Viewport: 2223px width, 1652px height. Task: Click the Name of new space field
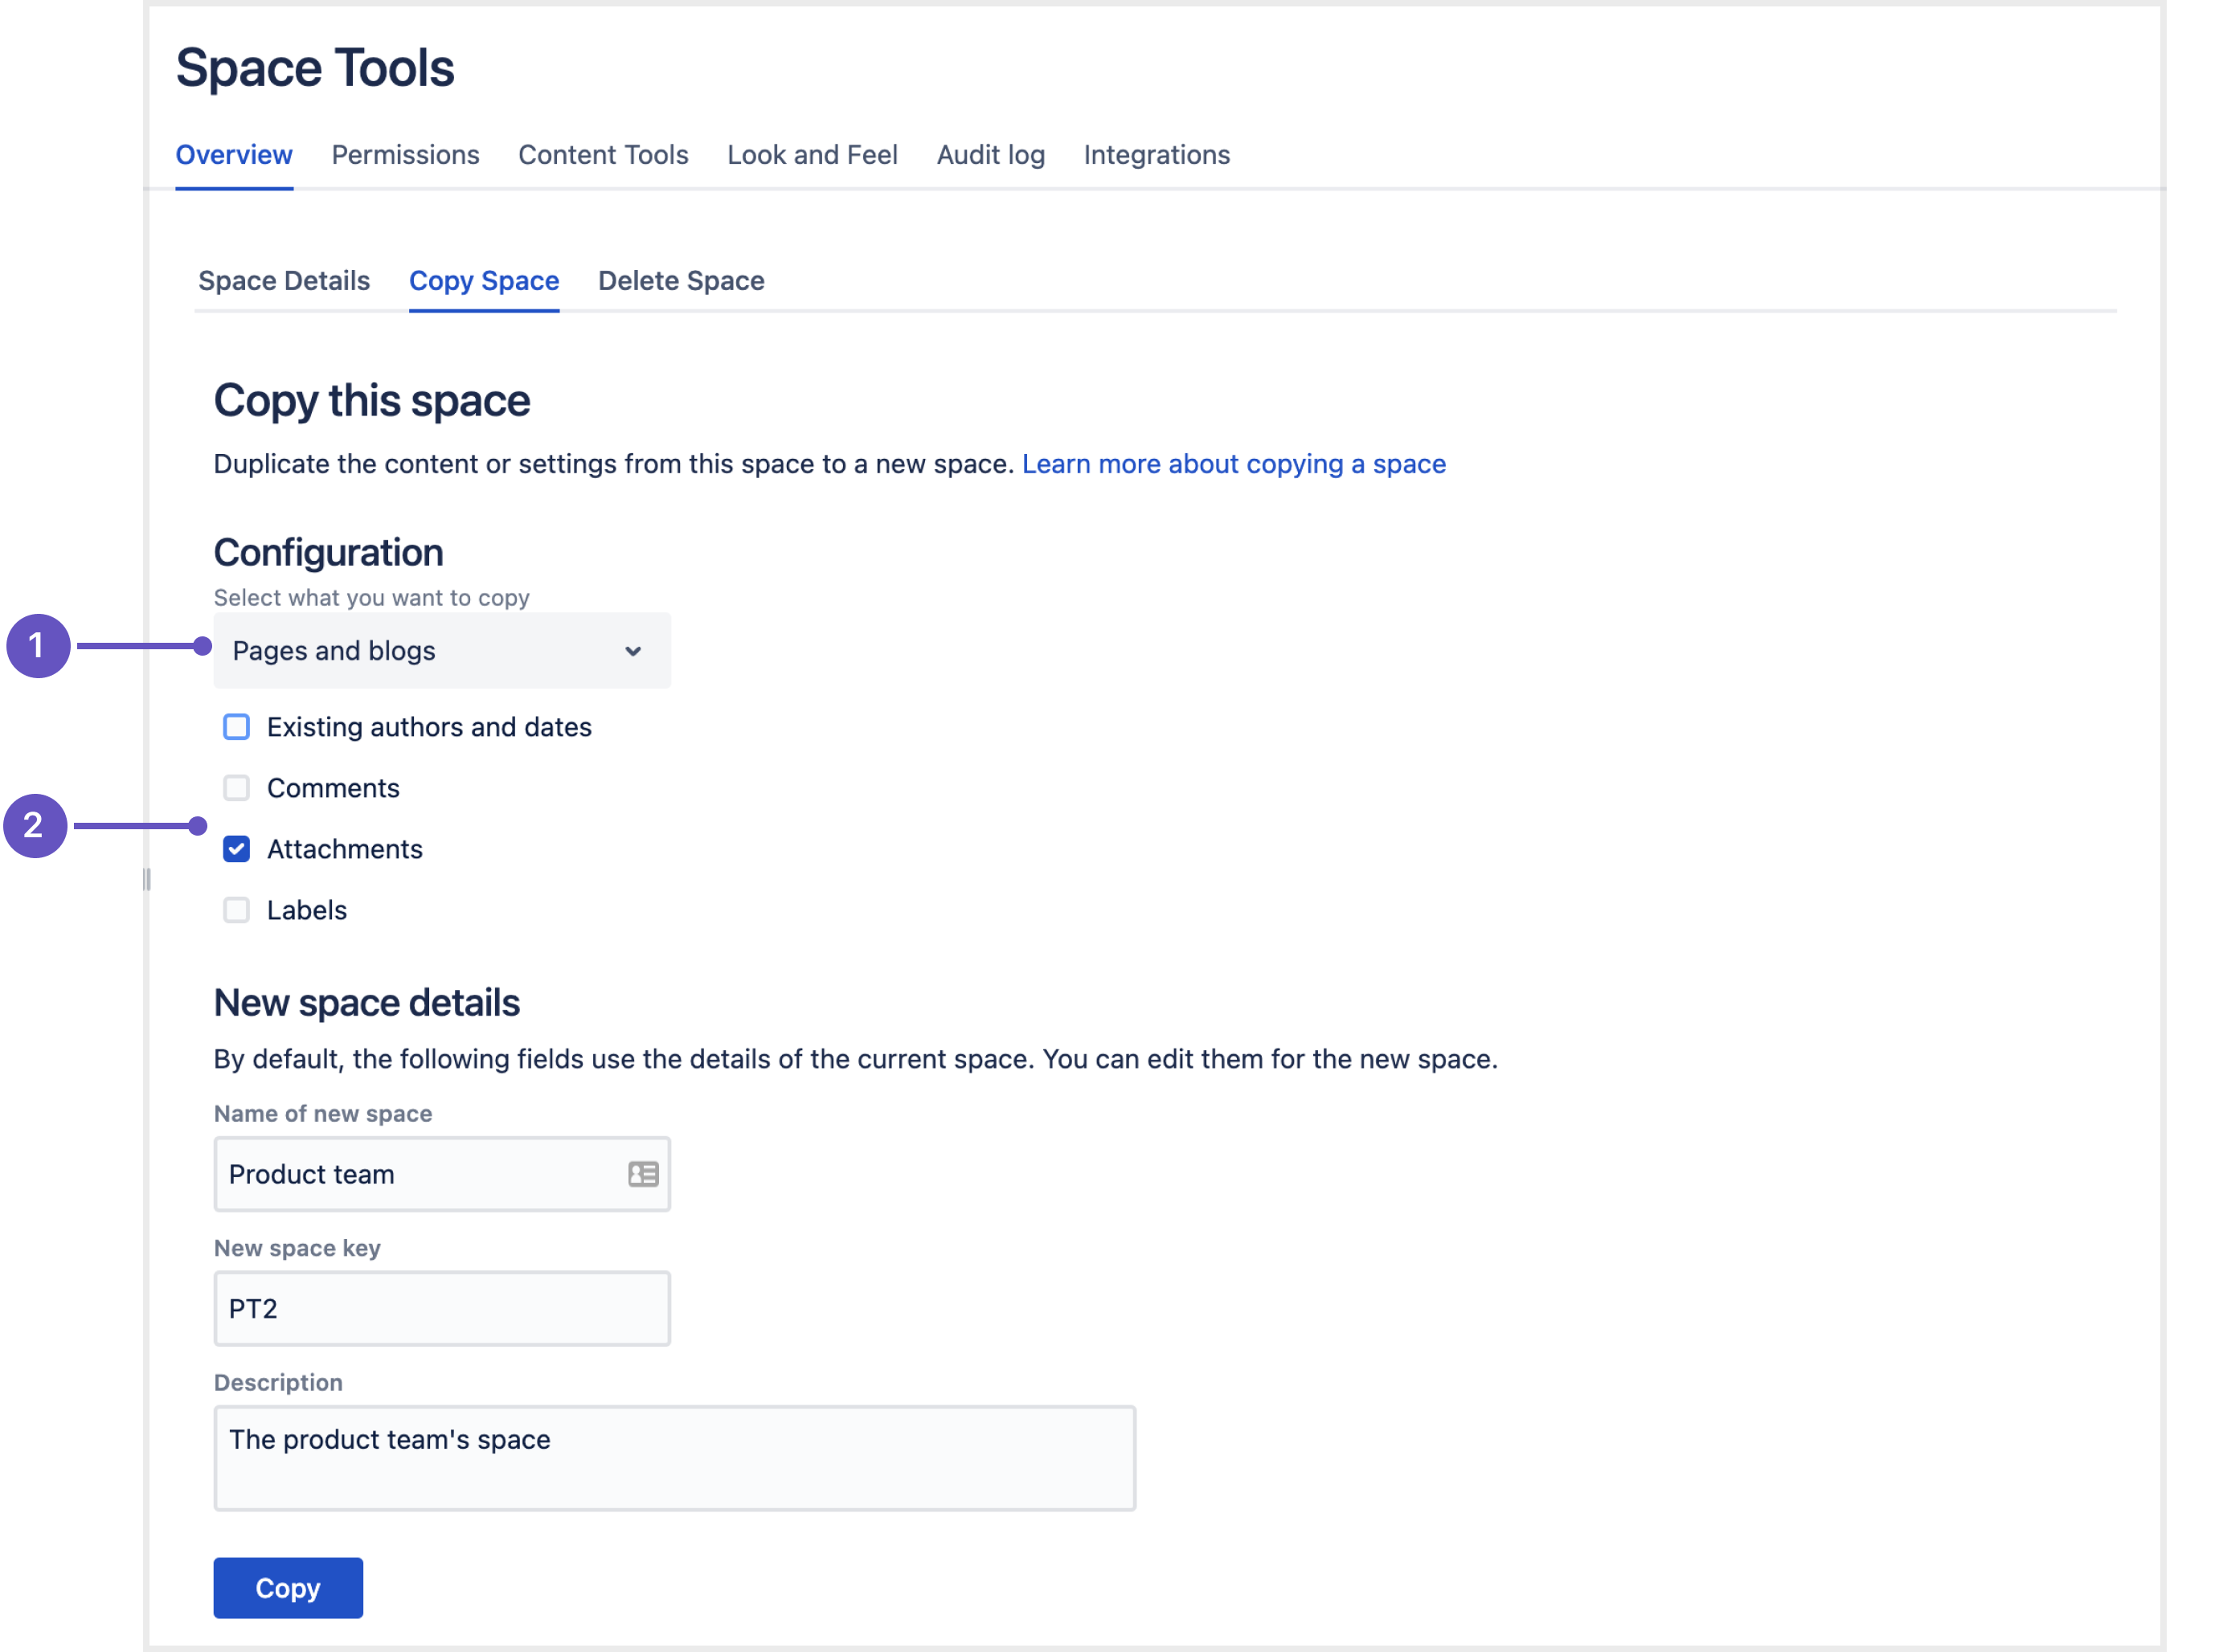click(x=442, y=1174)
